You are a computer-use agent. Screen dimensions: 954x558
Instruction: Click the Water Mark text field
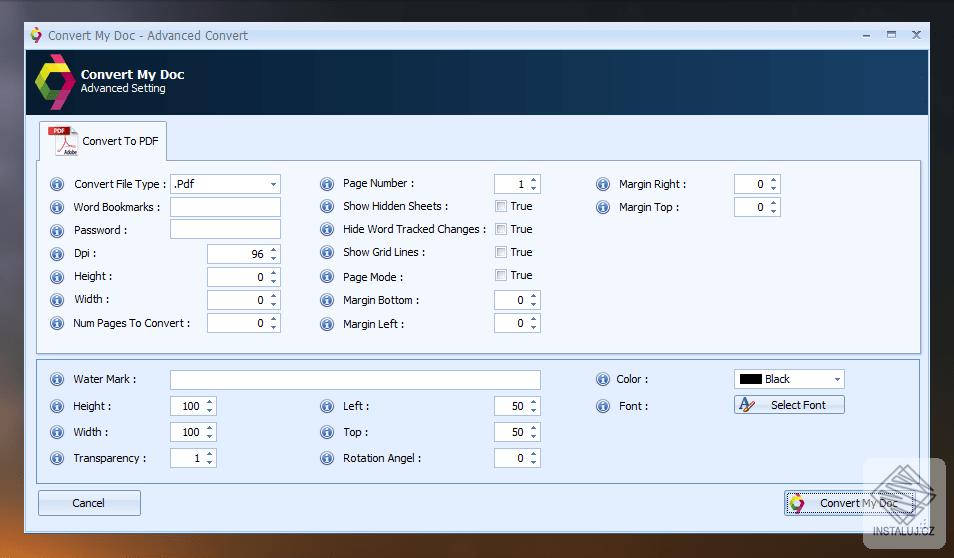[x=355, y=380]
